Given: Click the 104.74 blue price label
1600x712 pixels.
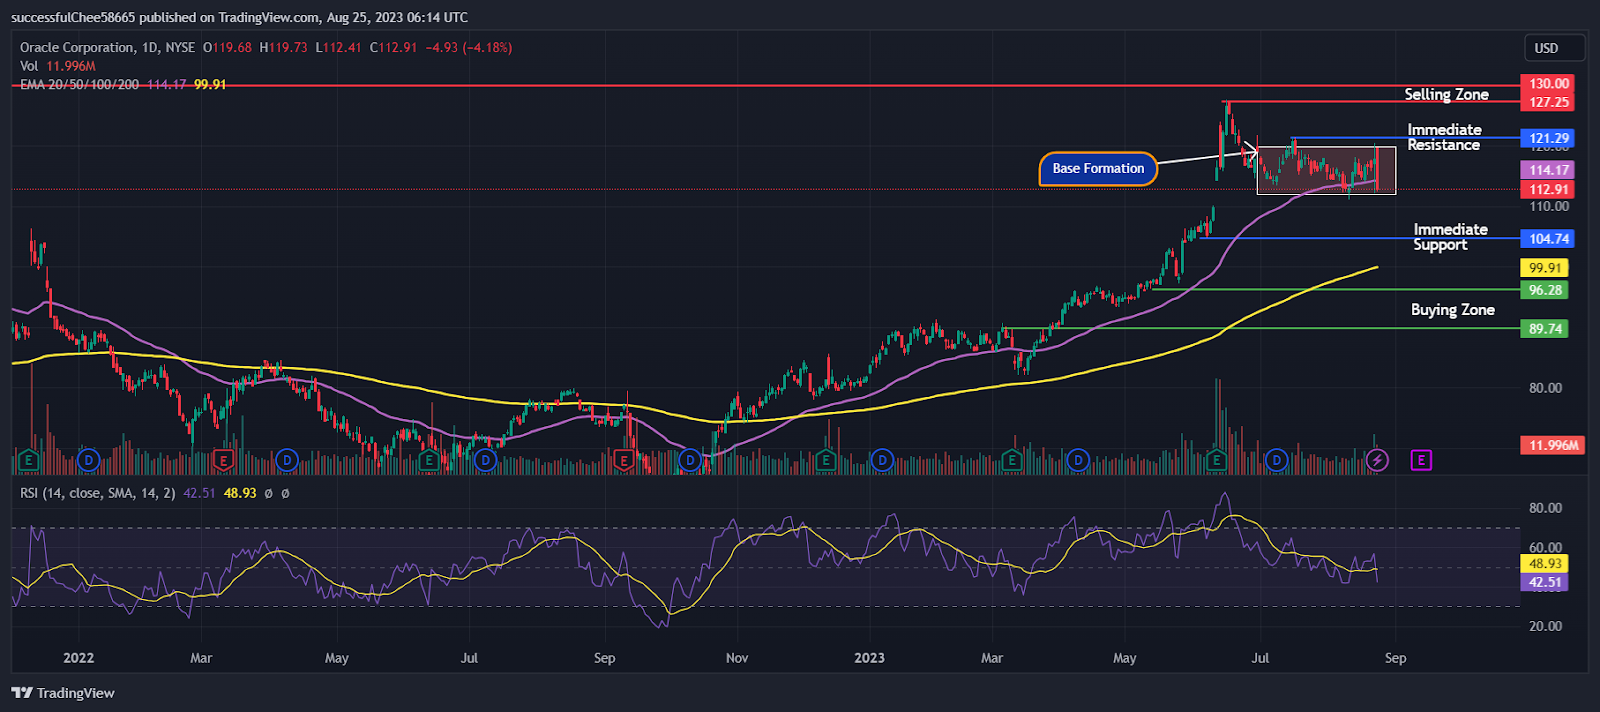Looking at the screenshot, I should [1548, 239].
